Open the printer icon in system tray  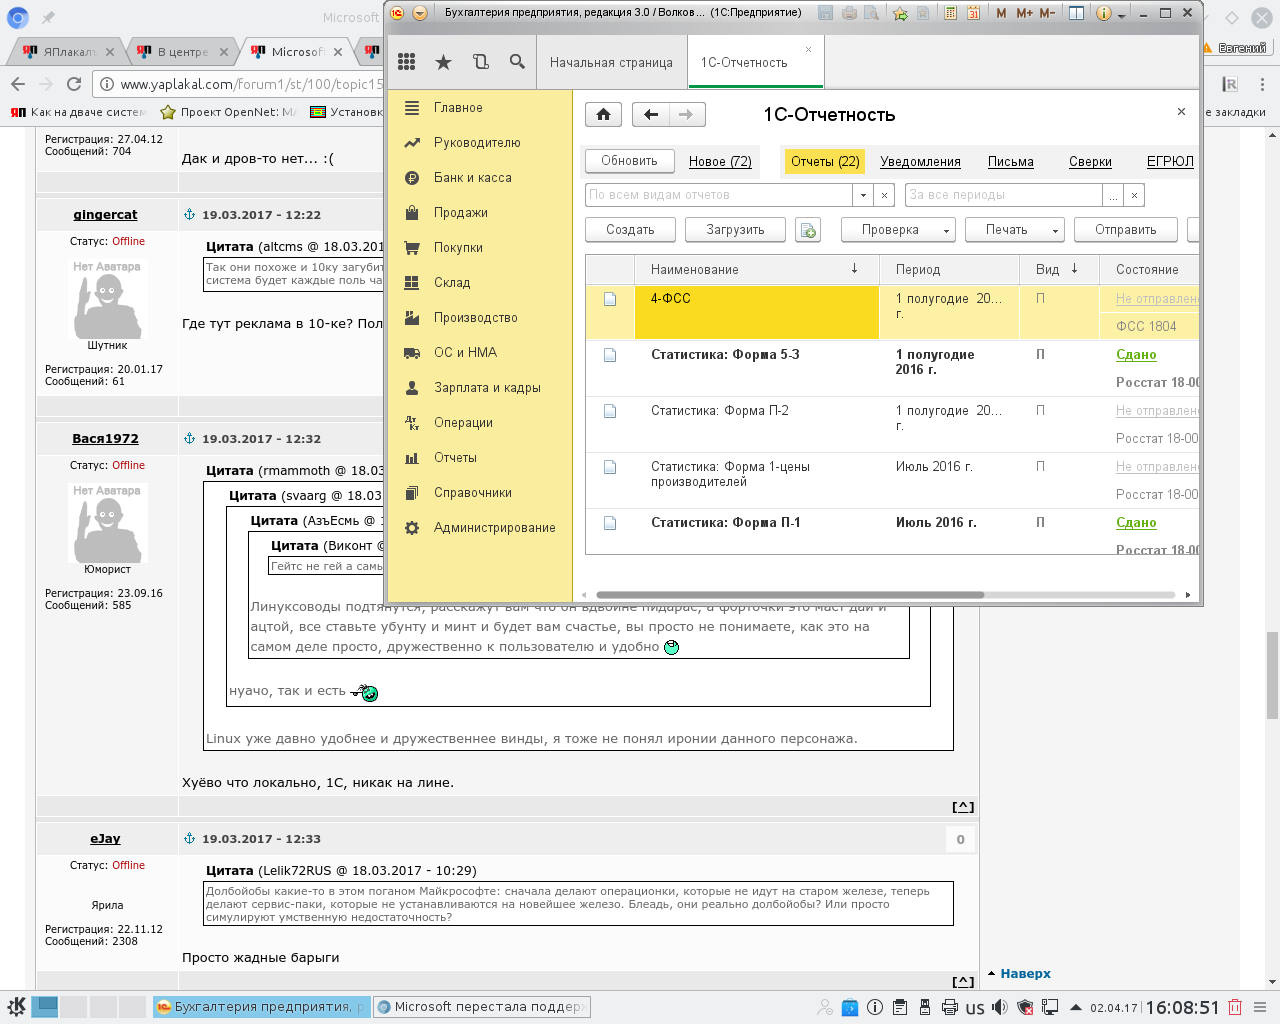click(950, 1007)
